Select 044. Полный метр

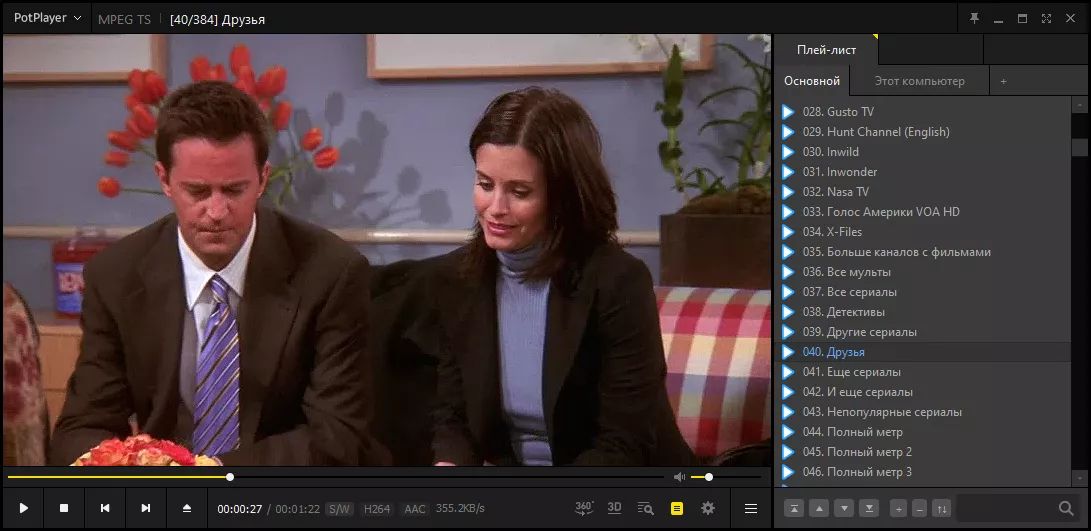pos(922,432)
